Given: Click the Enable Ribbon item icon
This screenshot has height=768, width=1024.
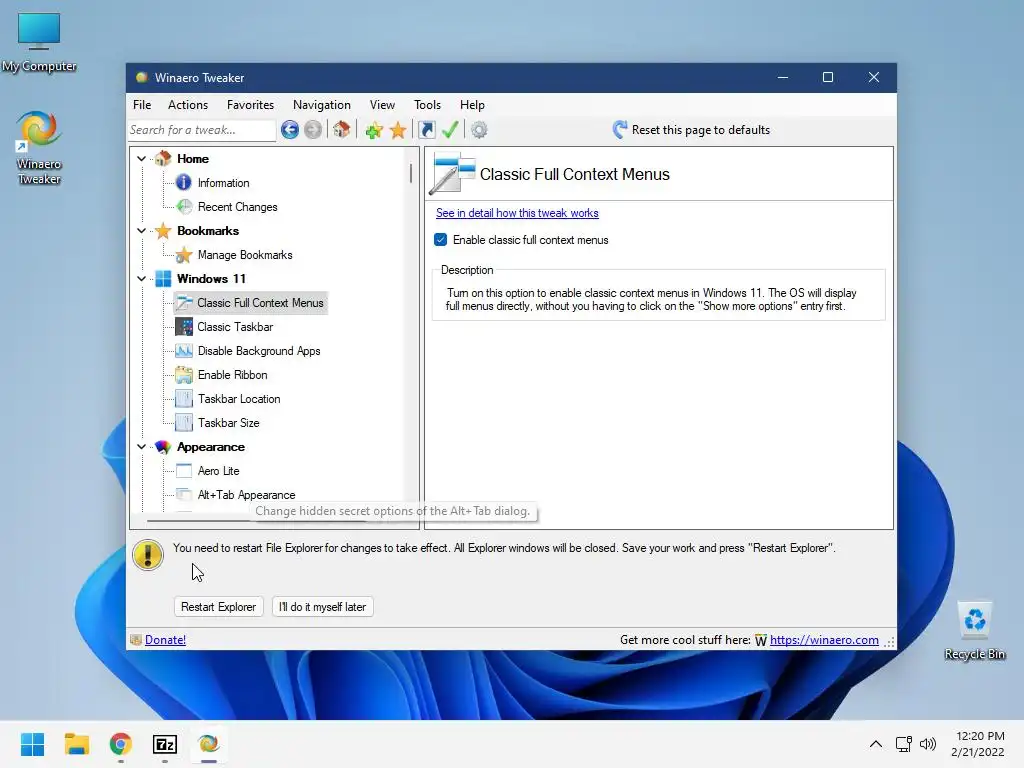Looking at the screenshot, I should pos(184,375).
